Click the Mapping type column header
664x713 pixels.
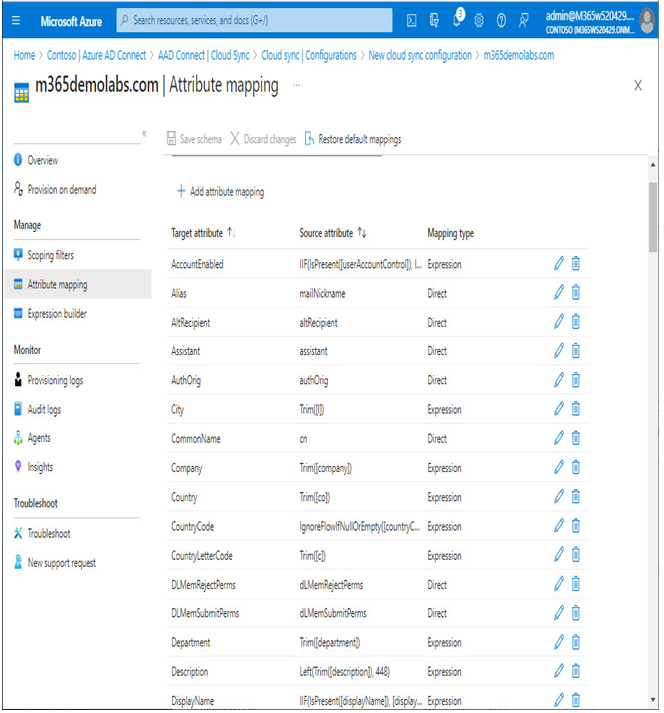pos(450,233)
